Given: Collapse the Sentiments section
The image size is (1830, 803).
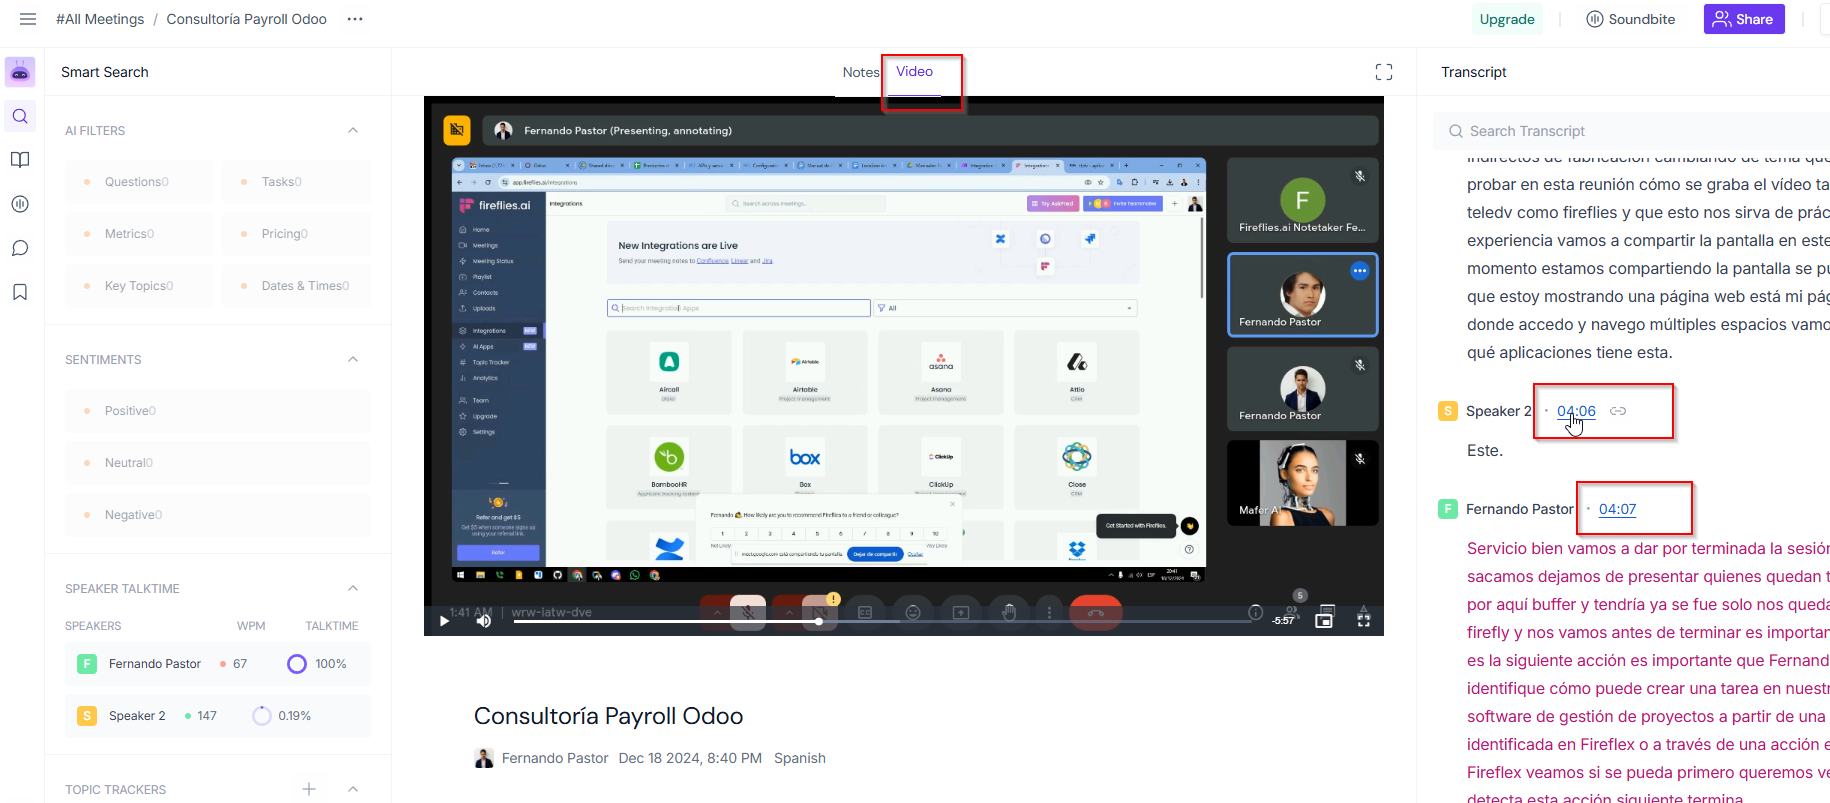Looking at the screenshot, I should coord(353,360).
